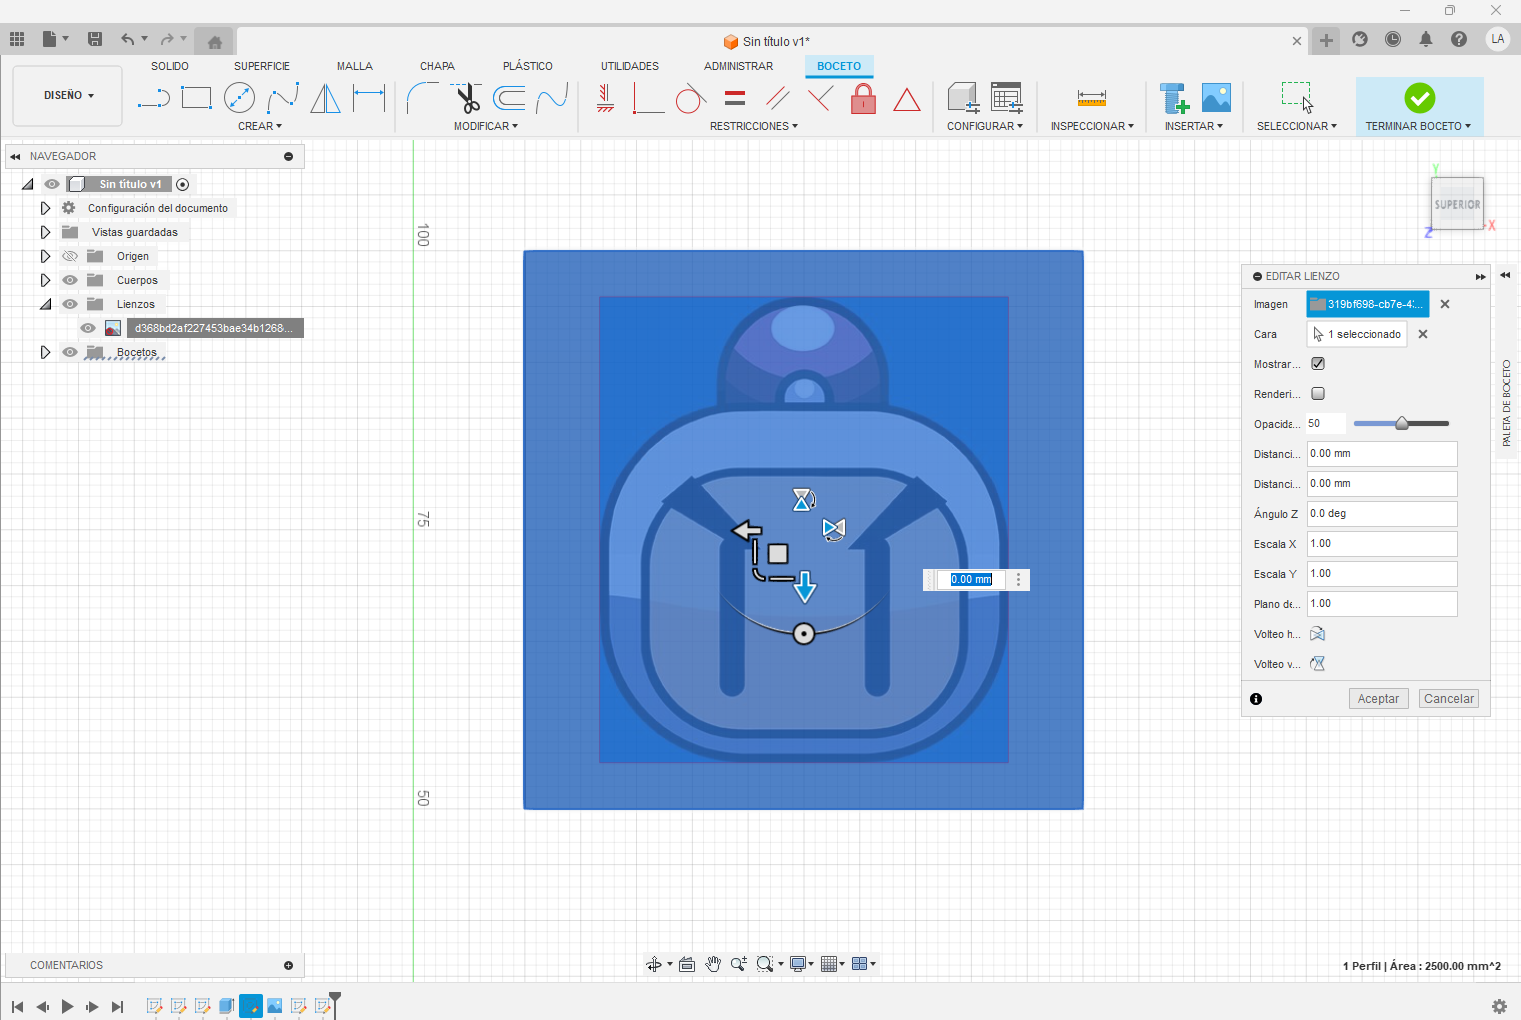Open the RESTRICCIONES dropdown menu
Image resolution: width=1521 pixels, height=1020 pixels.
click(x=754, y=126)
